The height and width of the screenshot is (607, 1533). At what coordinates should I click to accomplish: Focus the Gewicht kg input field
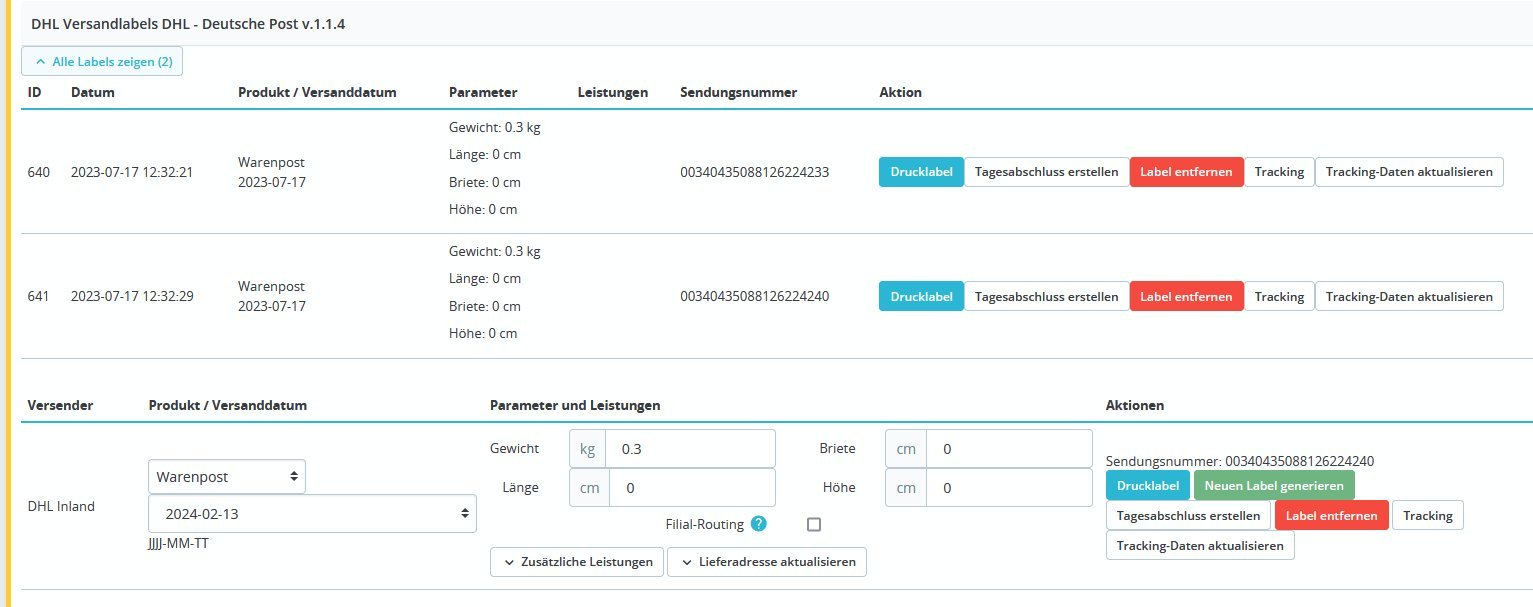point(690,449)
